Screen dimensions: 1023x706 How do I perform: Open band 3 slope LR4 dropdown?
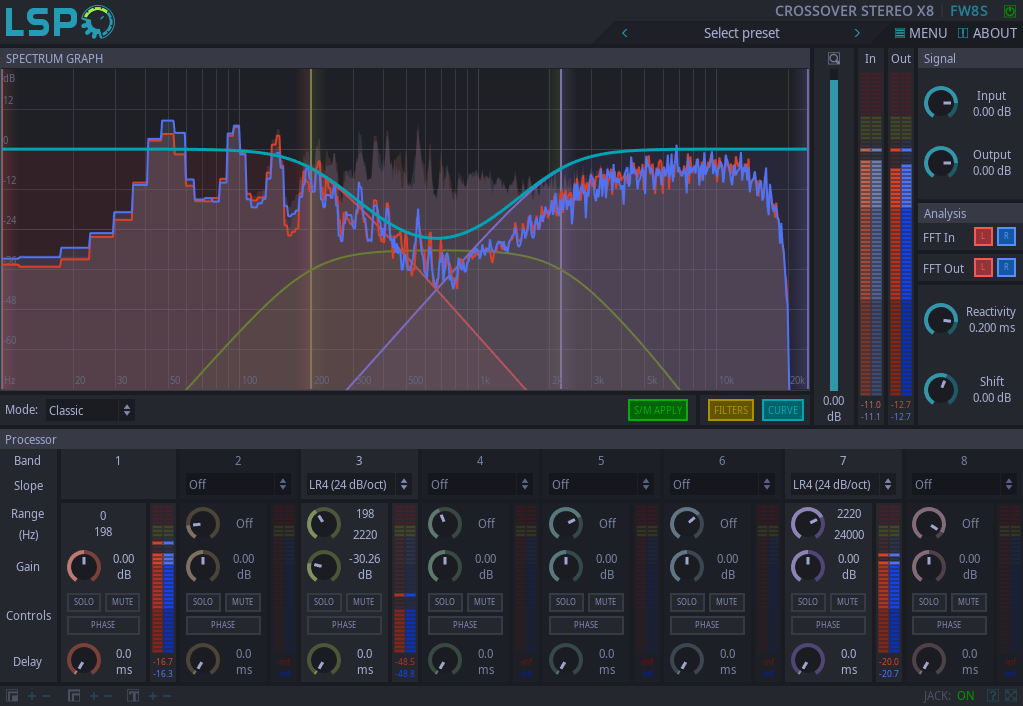coord(359,484)
